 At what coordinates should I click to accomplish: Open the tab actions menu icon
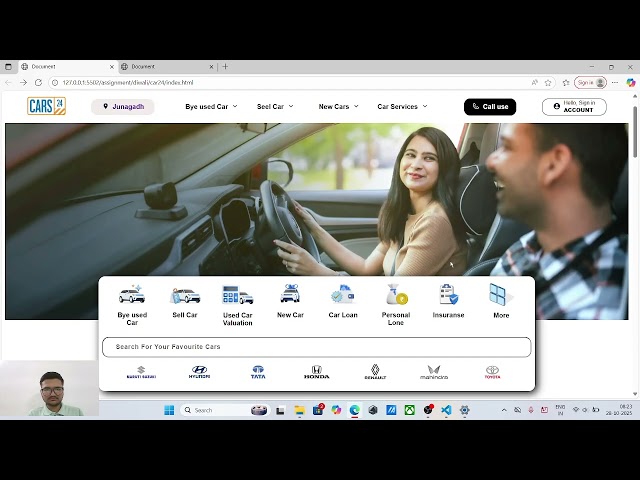coord(8,67)
